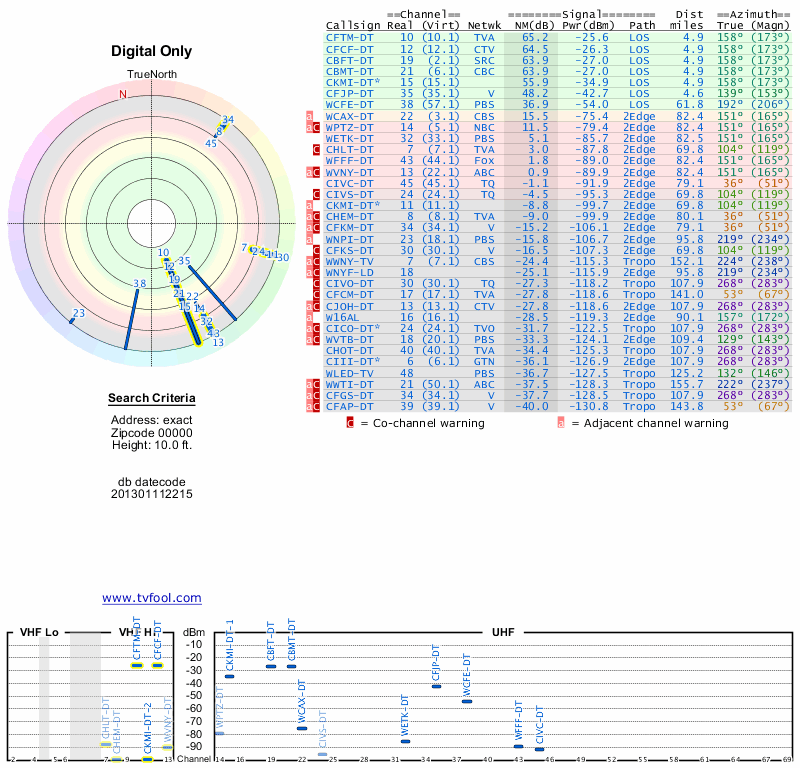Click the adjacent warning badge beside WCAX-DT
The image size is (800, 768).
pos(309,116)
